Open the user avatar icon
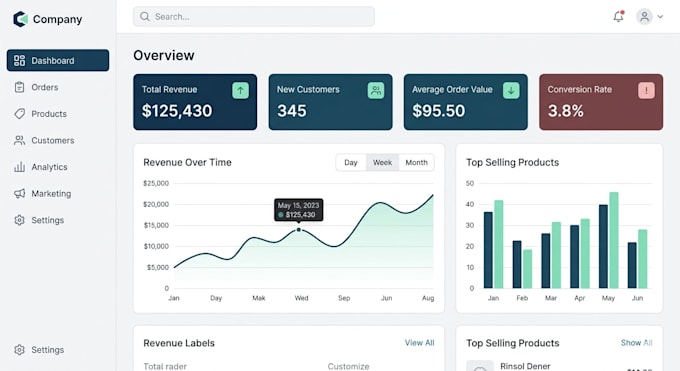This screenshot has height=371, width=680. [x=644, y=16]
